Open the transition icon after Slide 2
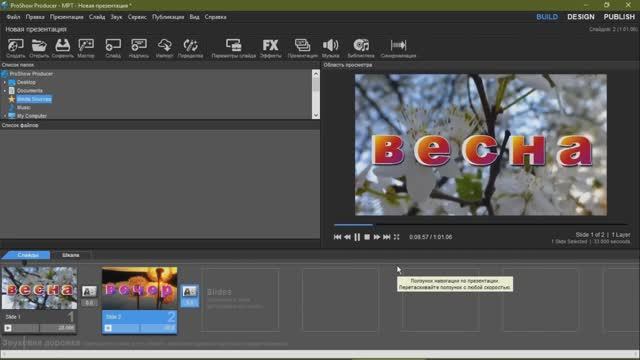640x360 pixels. coord(189,291)
